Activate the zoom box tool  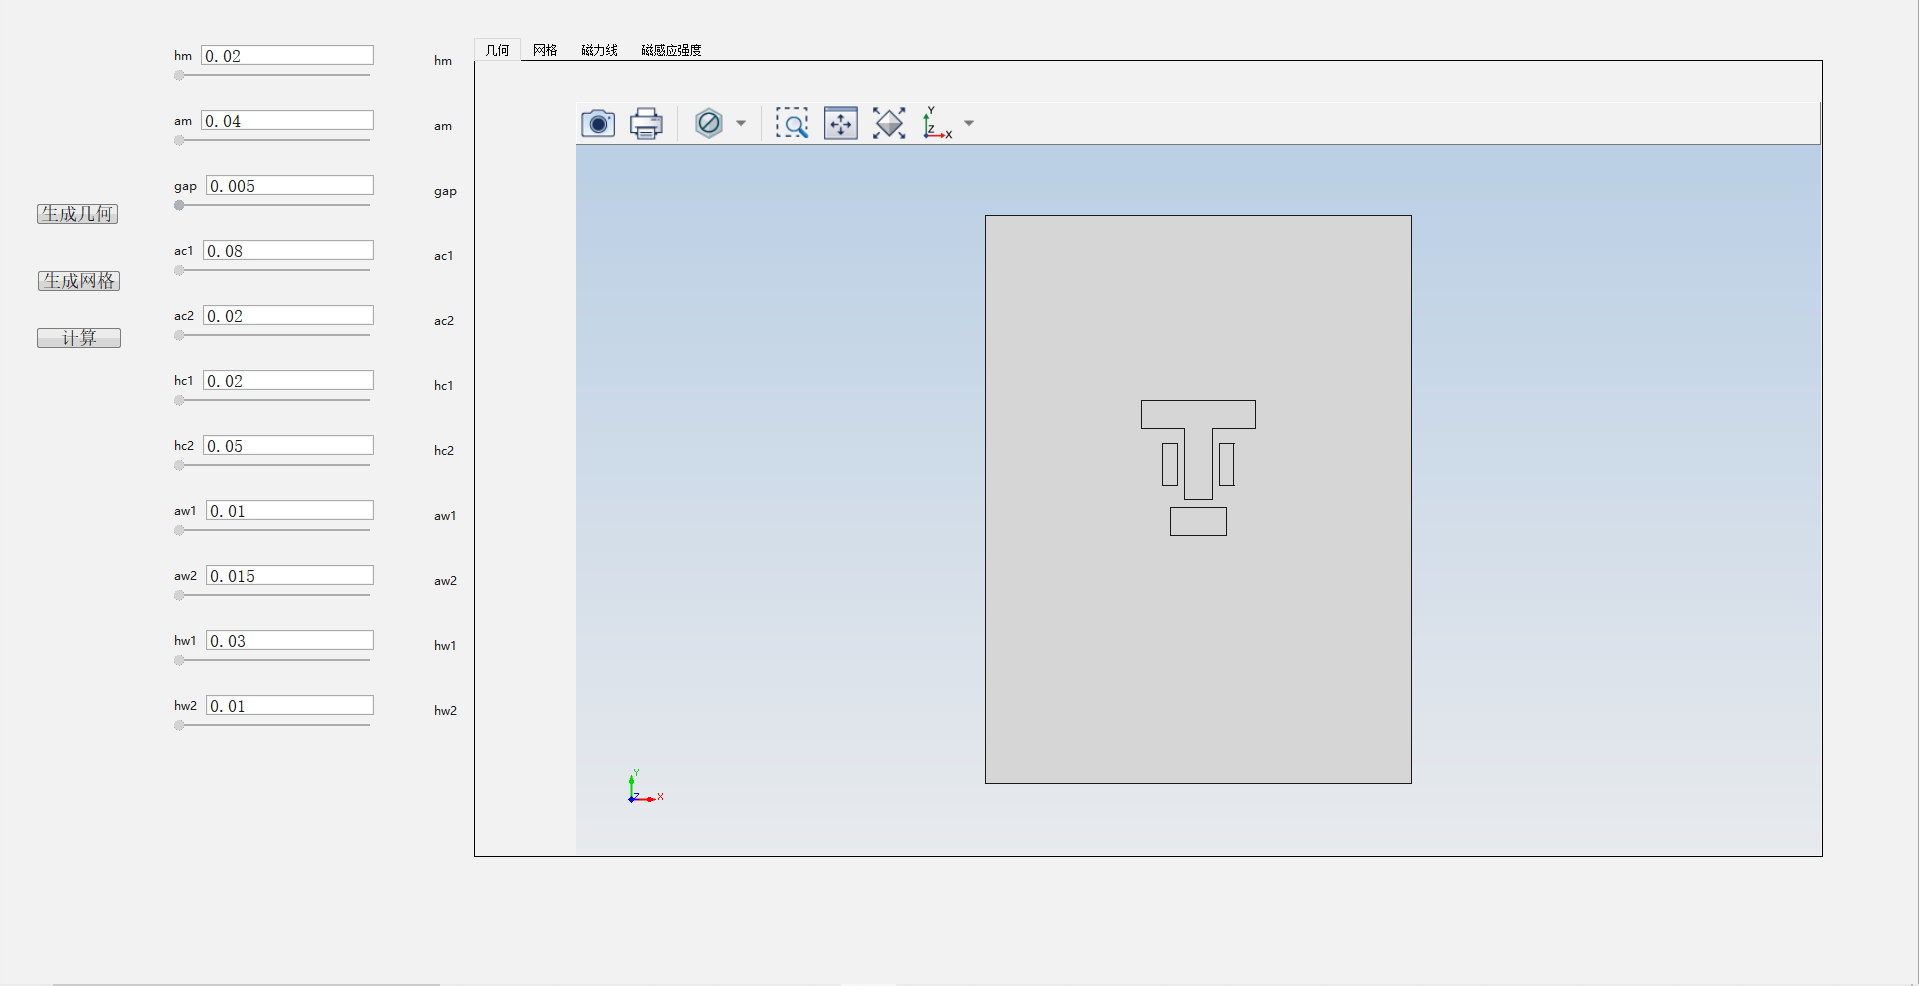792,124
